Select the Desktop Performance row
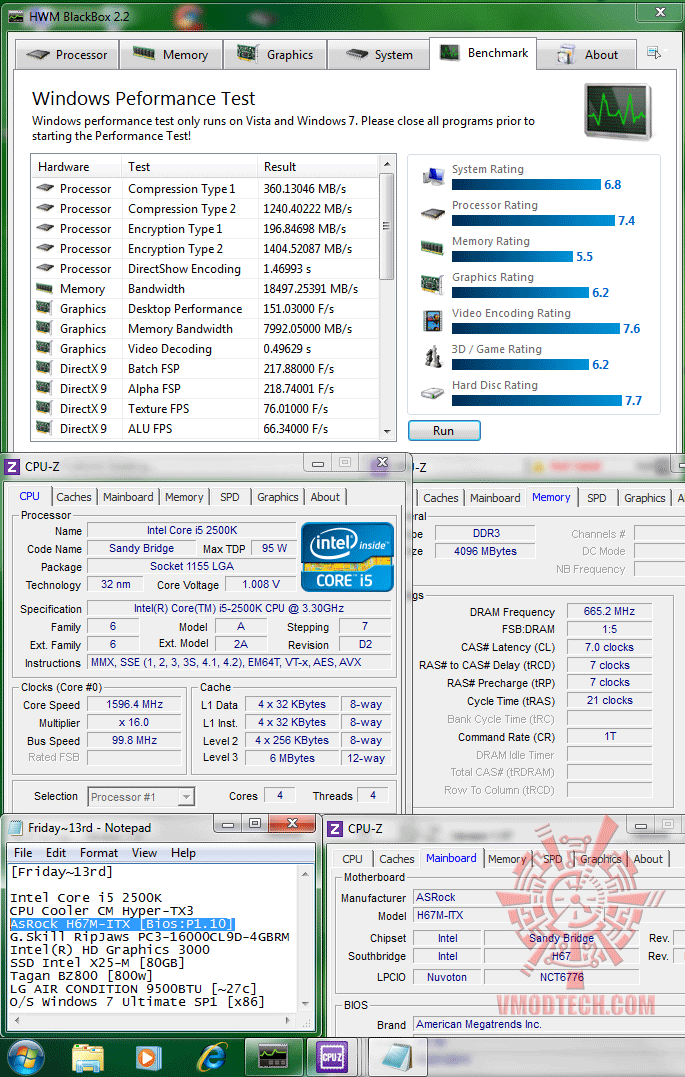This screenshot has width=685, height=1077. click(x=205, y=308)
